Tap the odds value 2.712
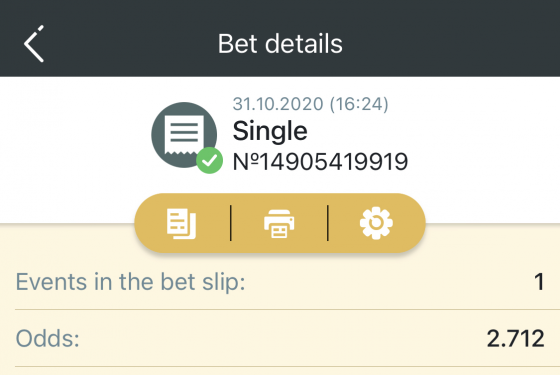 click(516, 338)
